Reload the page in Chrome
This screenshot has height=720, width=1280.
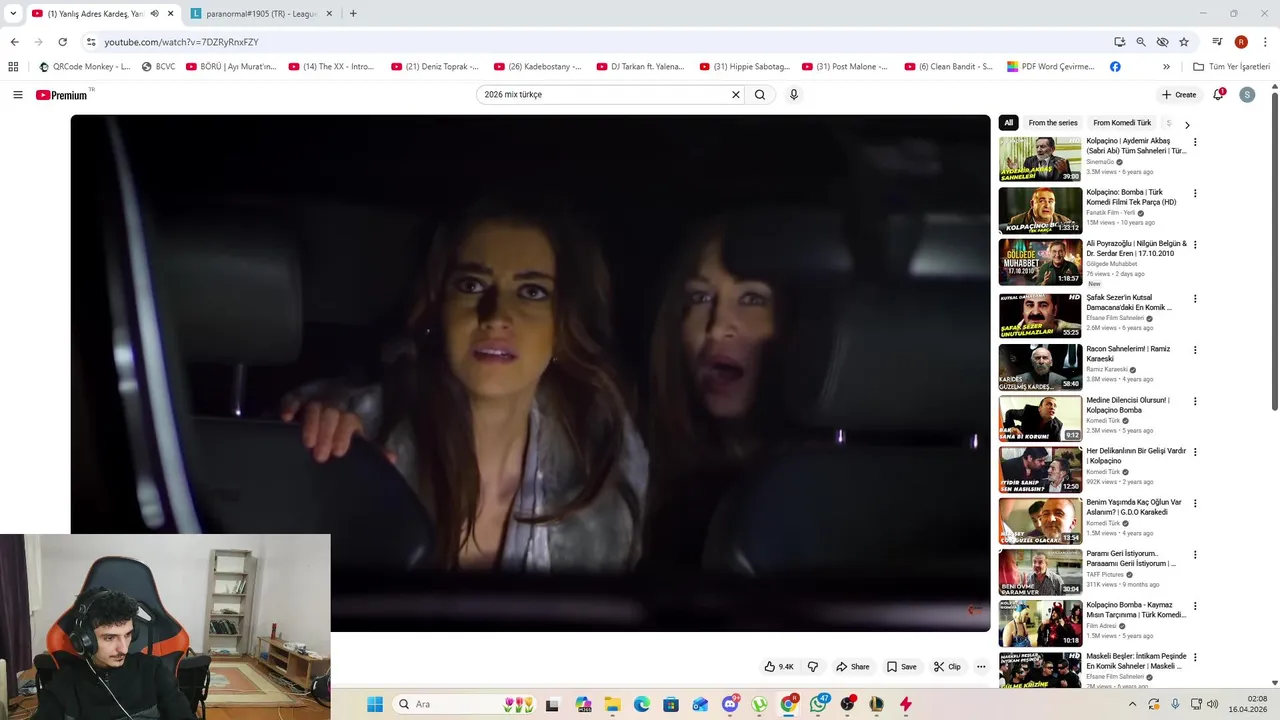(x=62, y=42)
